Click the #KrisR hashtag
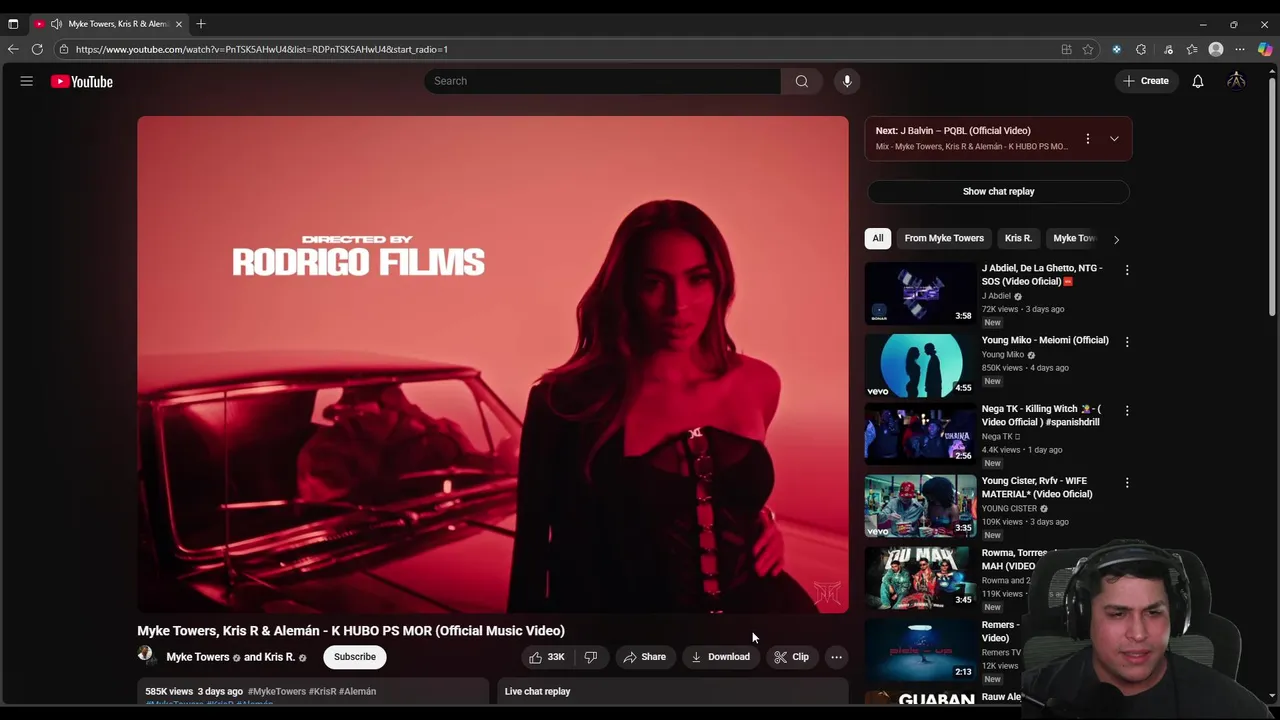Viewport: 1280px width, 720px height. click(x=322, y=691)
